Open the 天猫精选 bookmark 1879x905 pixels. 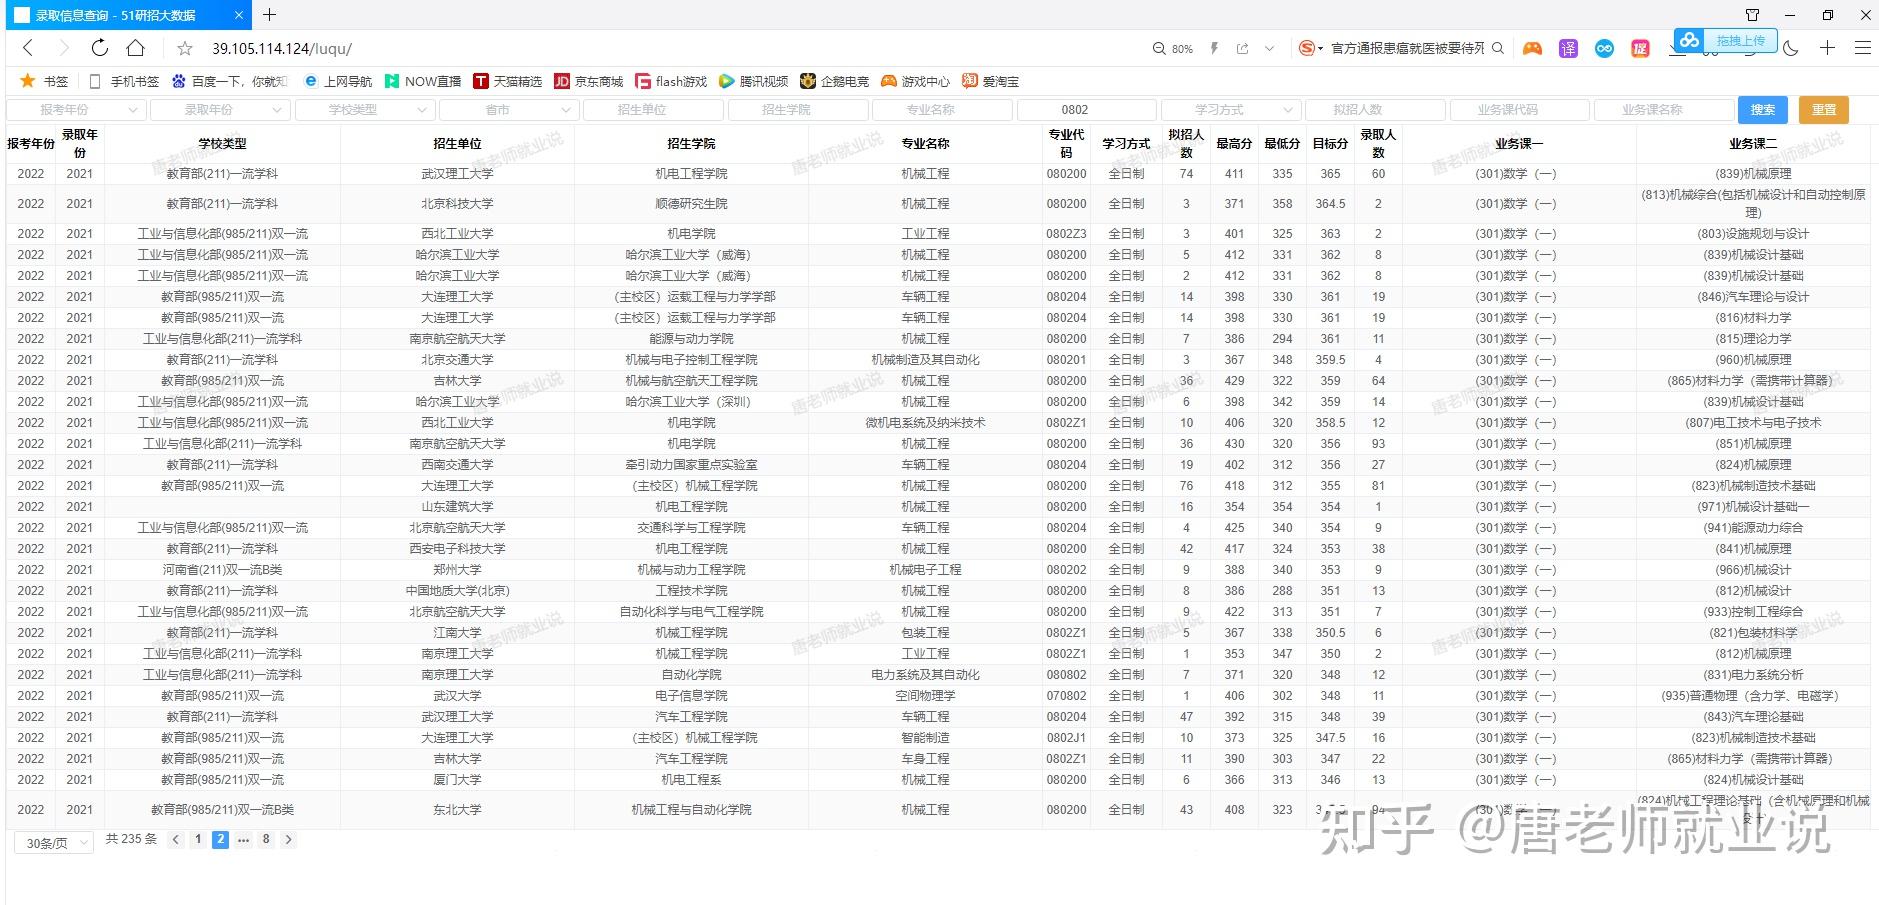click(507, 81)
